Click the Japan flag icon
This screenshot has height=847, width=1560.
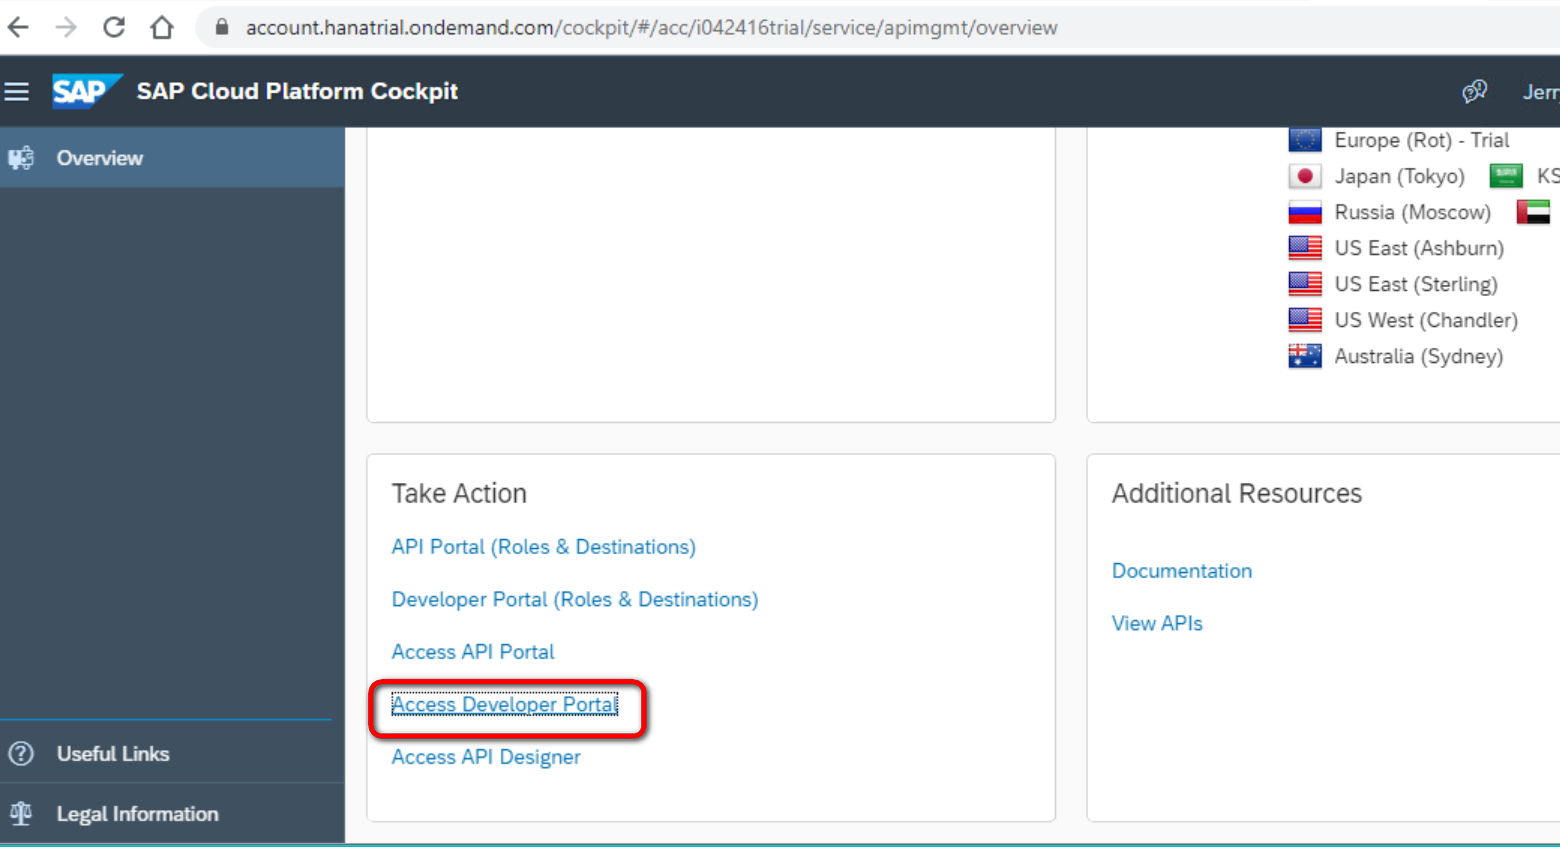pyautogui.click(x=1305, y=176)
